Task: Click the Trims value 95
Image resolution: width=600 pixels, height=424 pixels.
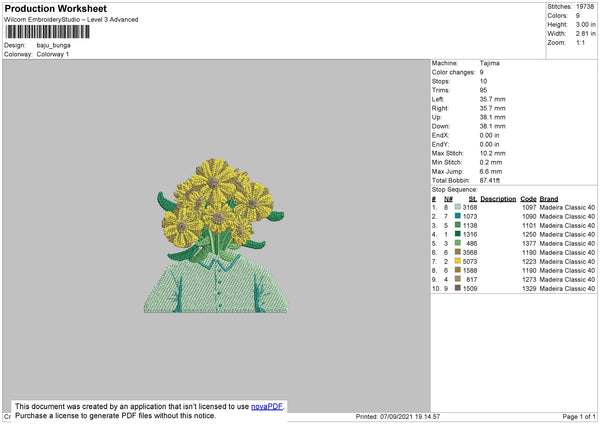Action: pos(483,90)
